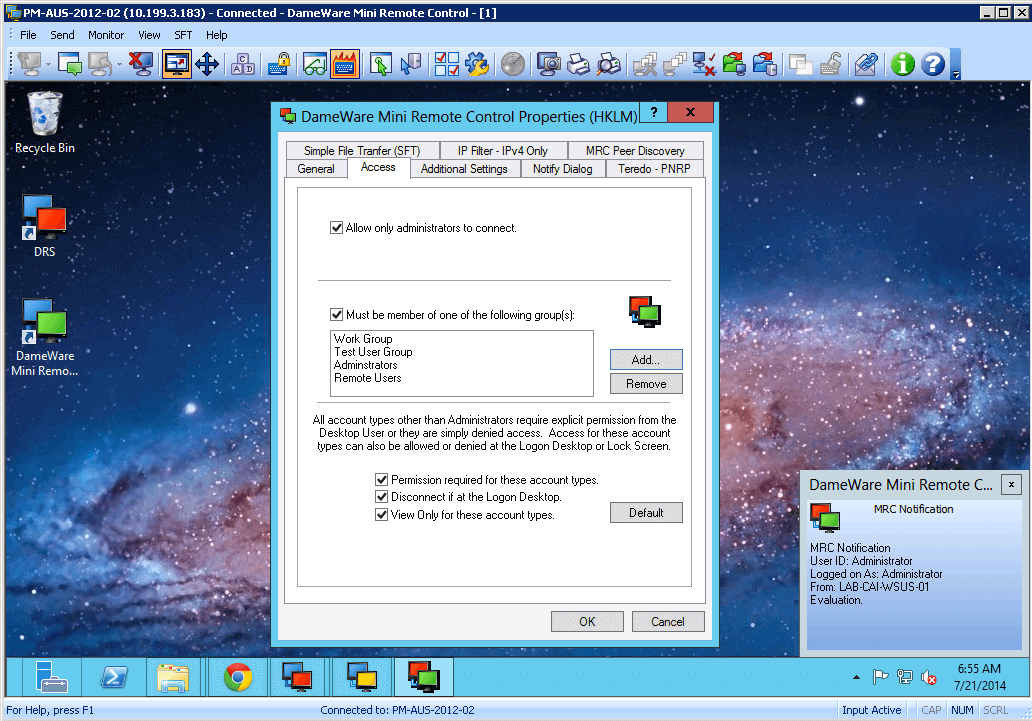Click the network check and X toolbar icon
The height and width of the screenshot is (721, 1032).
(704, 64)
